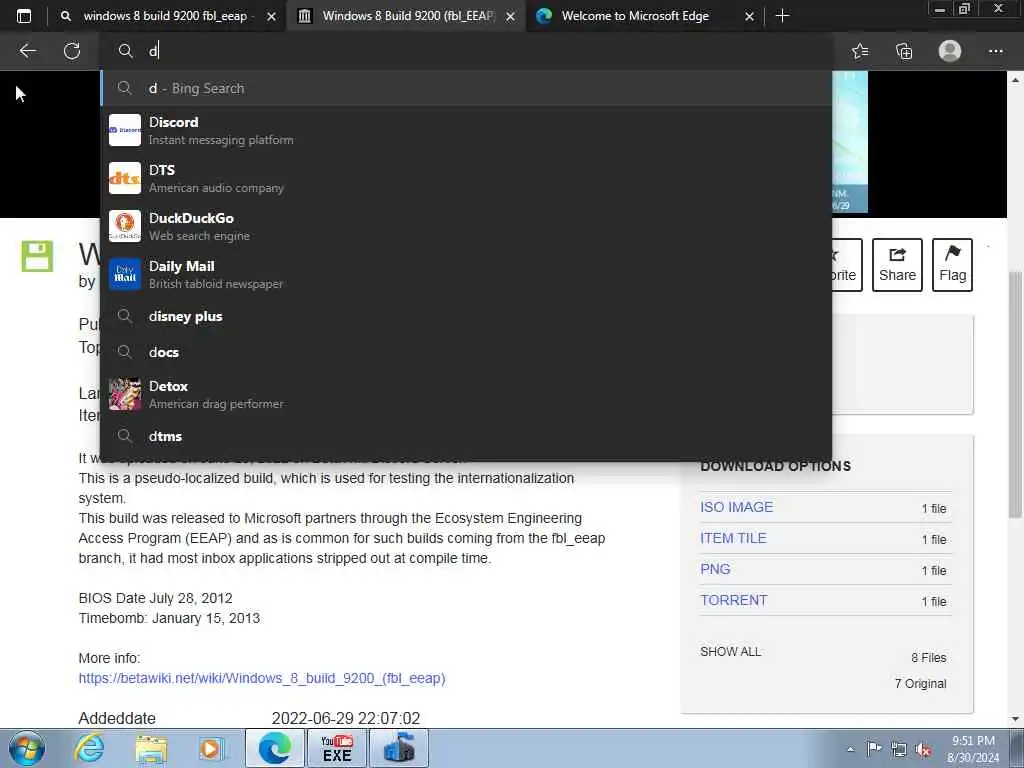1024x768 pixels.
Task: Open the ITEM TILE download link
Action: (x=733, y=538)
